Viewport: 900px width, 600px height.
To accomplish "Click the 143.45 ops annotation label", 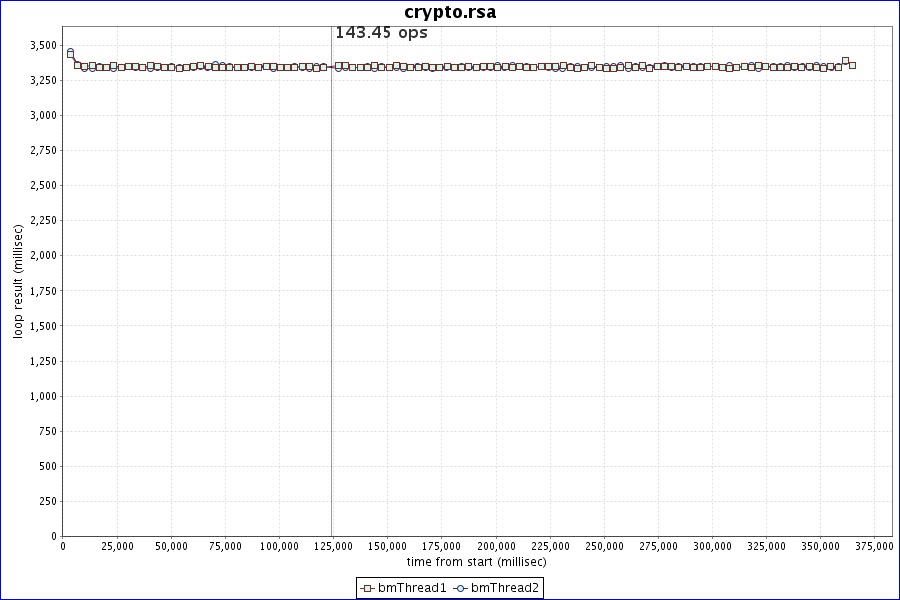I will pyautogui.click(x=381, y=33).
